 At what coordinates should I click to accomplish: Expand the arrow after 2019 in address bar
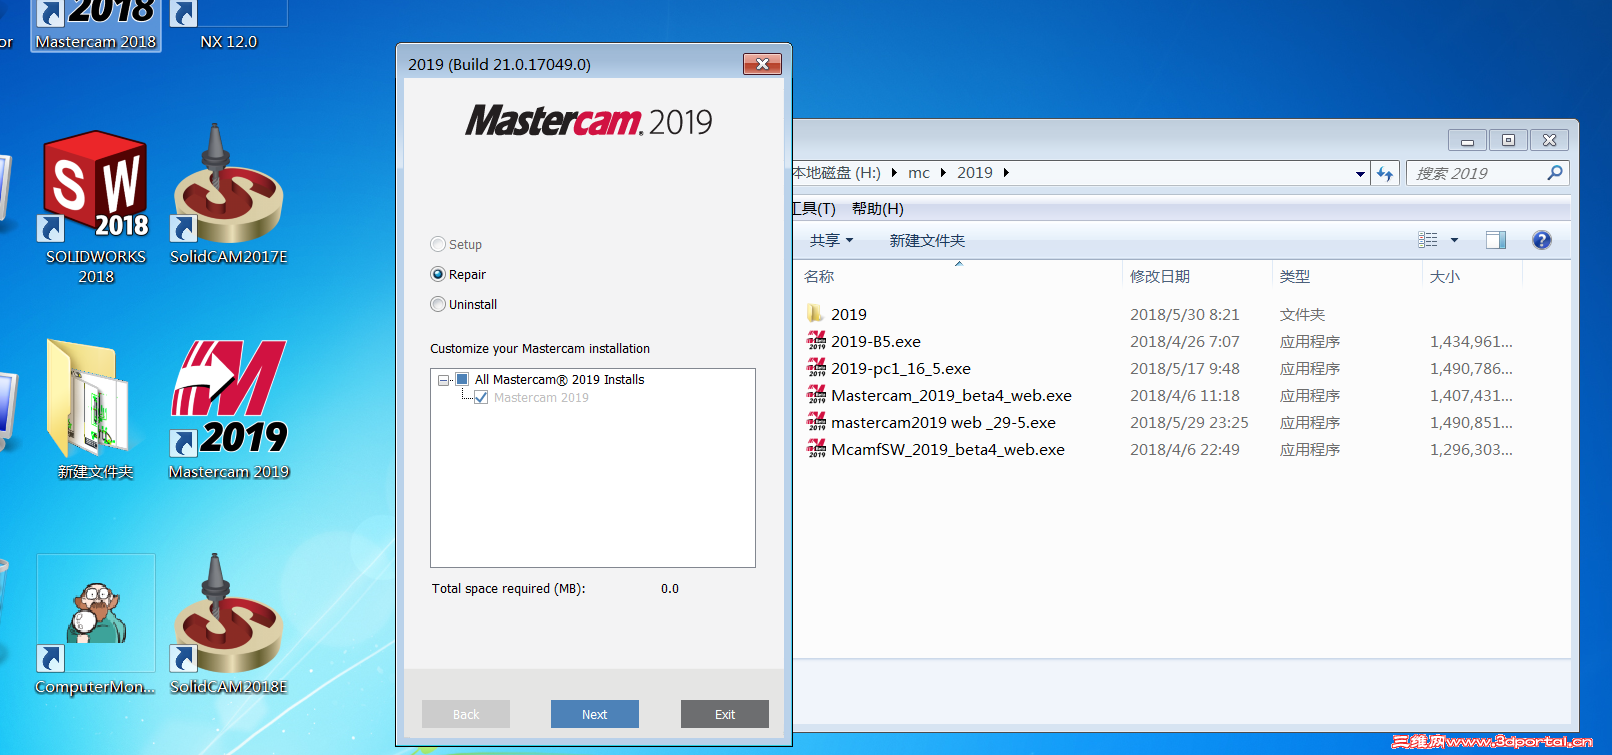point(1006,173)
